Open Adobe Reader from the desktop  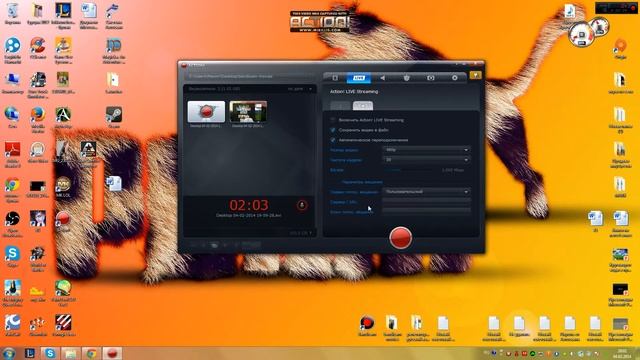point(13,154)
